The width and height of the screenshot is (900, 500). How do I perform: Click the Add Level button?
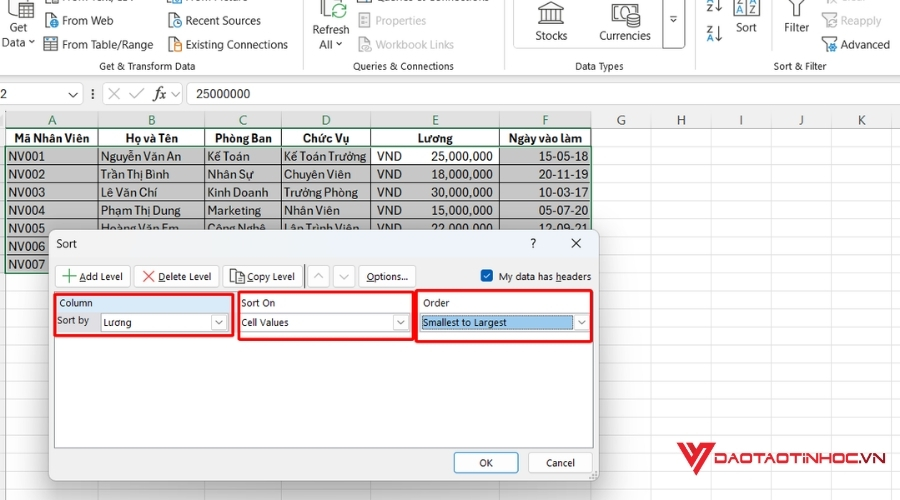coord(93,277)
